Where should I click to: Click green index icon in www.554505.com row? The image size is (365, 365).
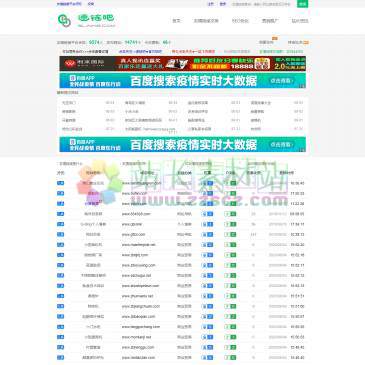[230, 214]
